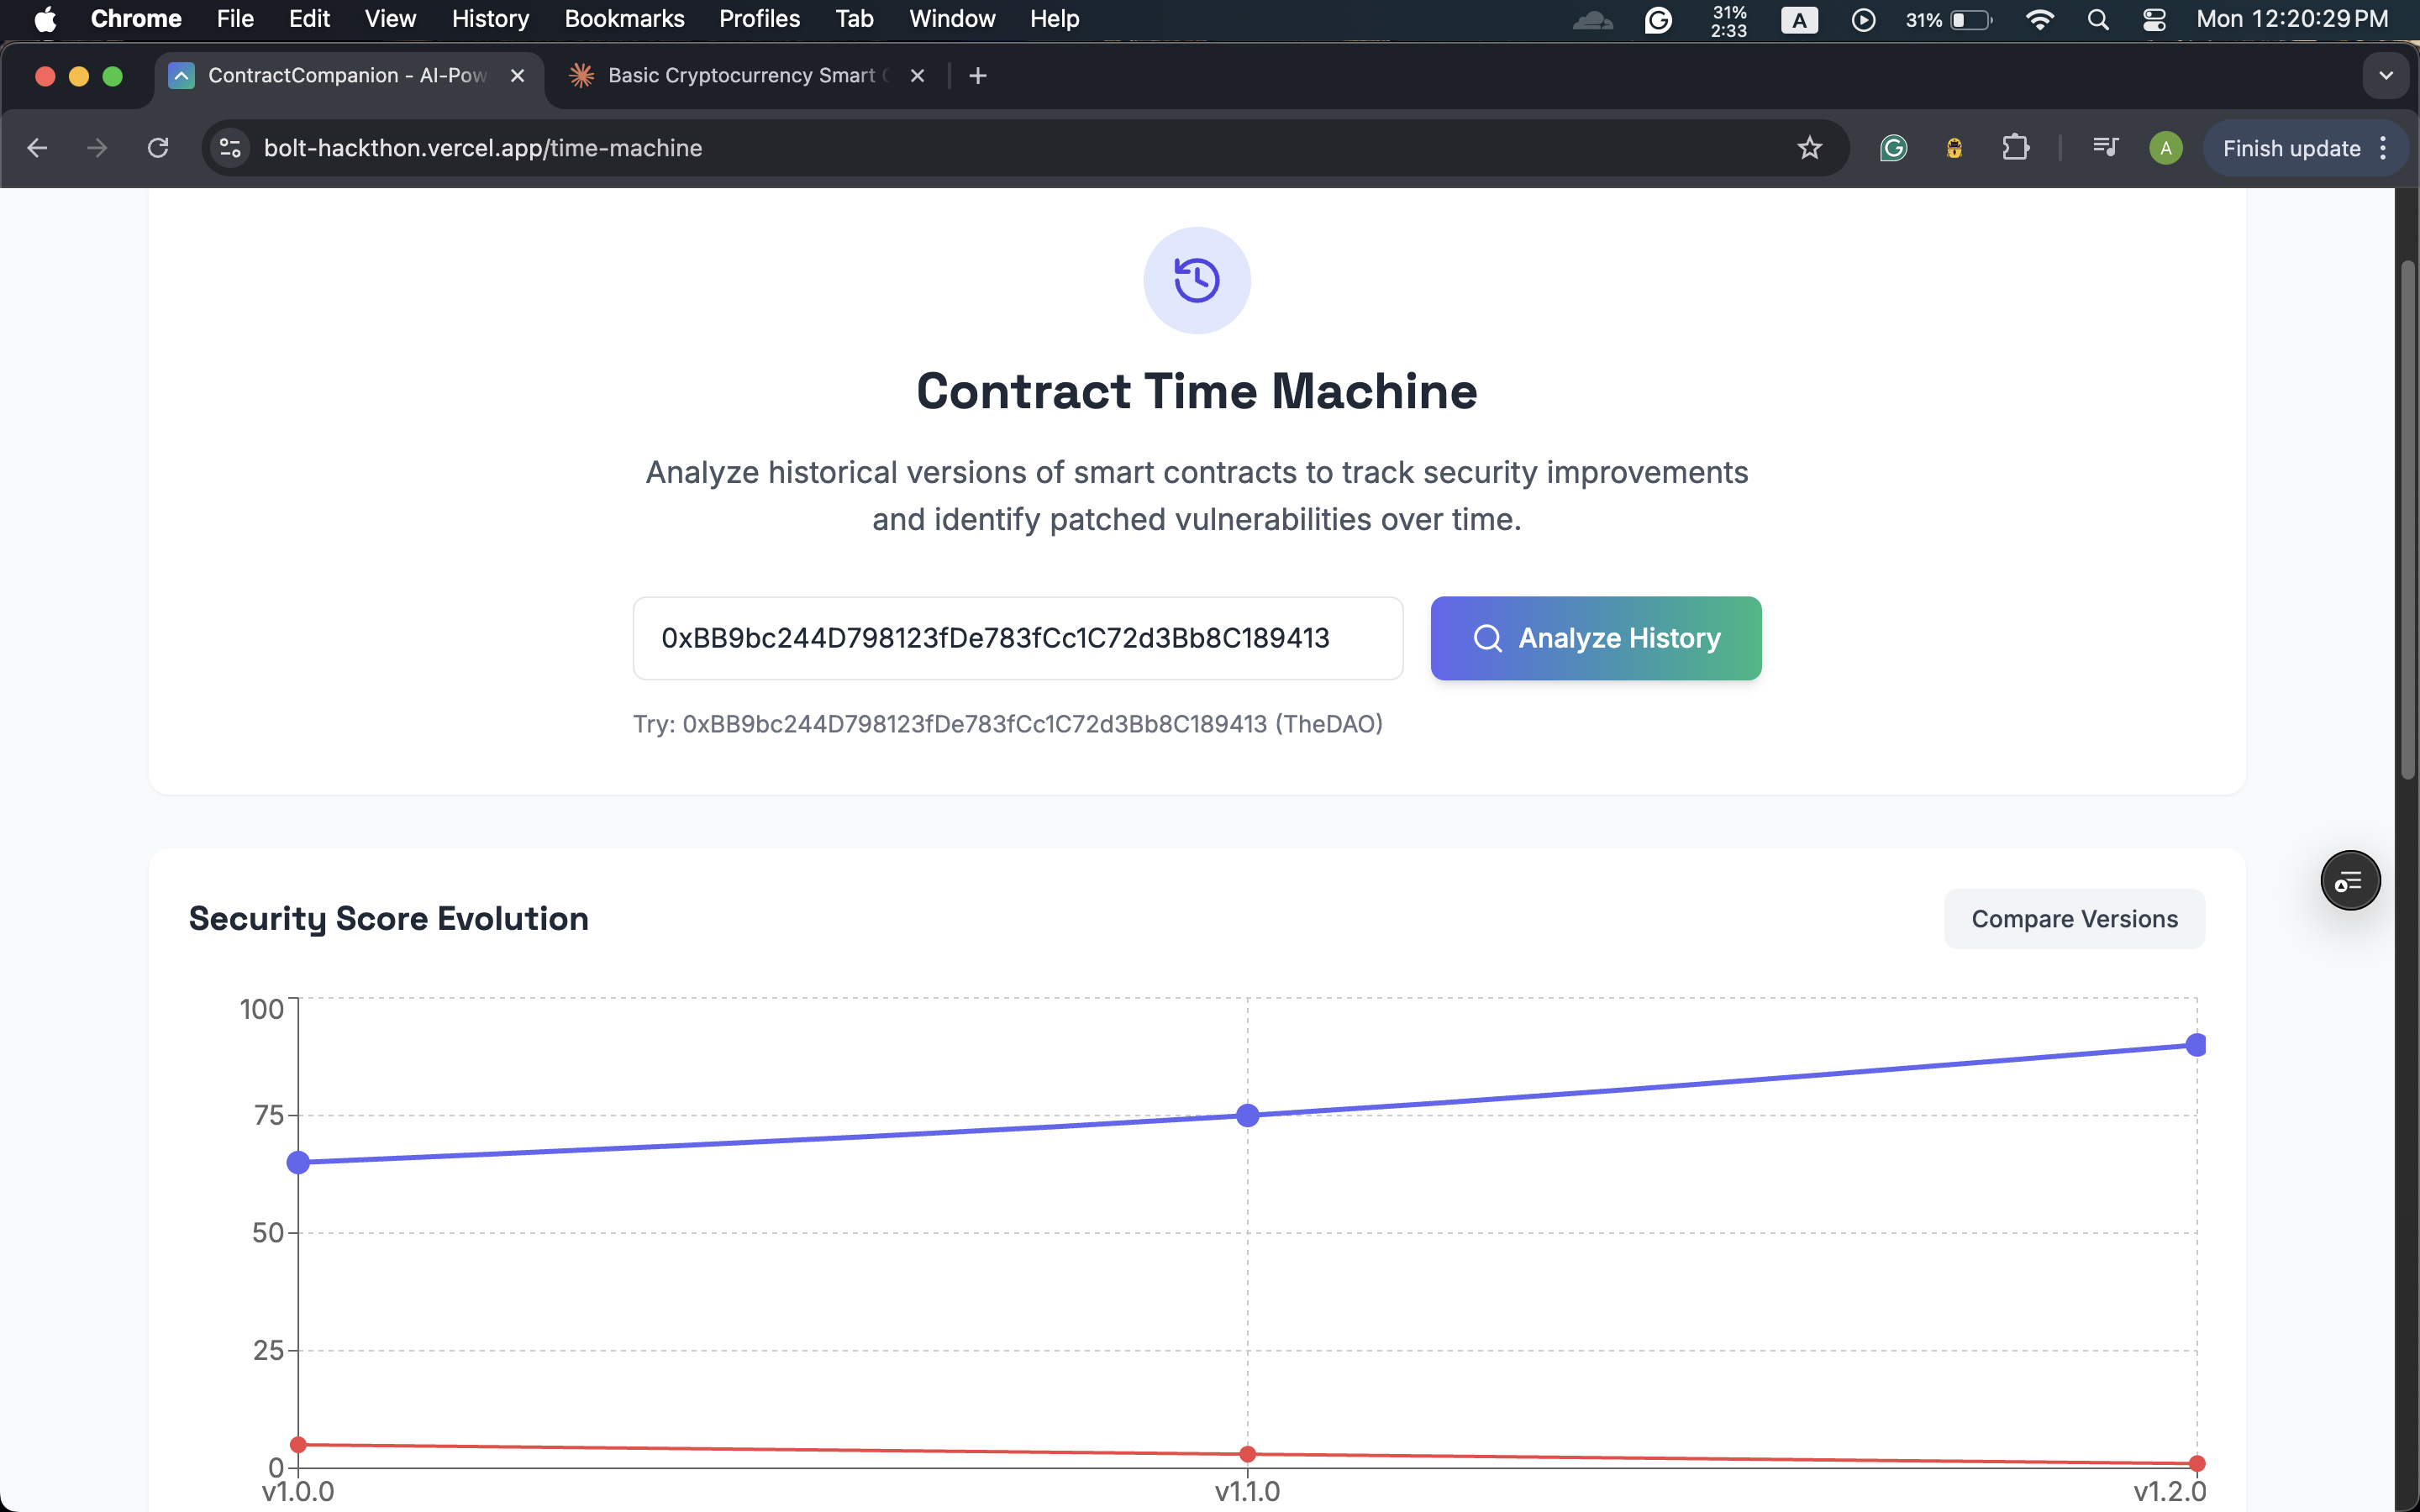Open the media controls playlist icon
2420x1512 pixels.
(2105, 148)
